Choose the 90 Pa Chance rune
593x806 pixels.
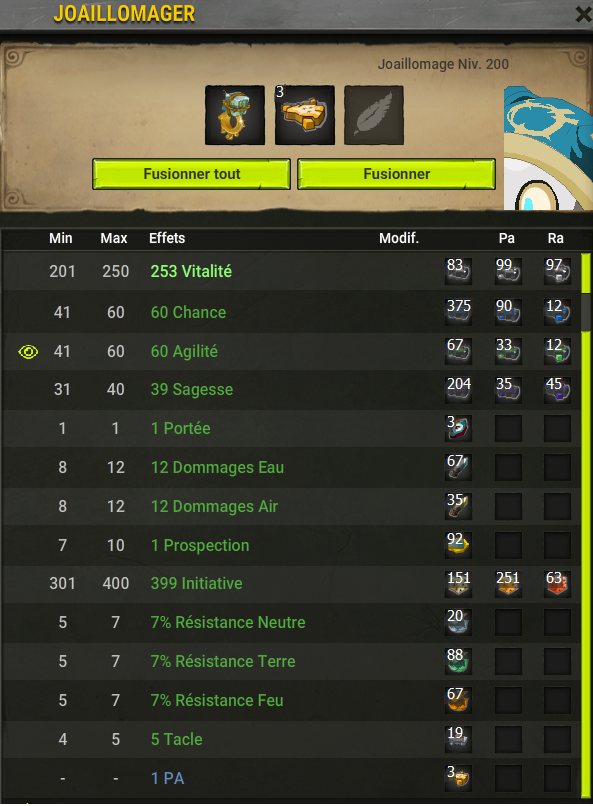(x=508, y=312)
